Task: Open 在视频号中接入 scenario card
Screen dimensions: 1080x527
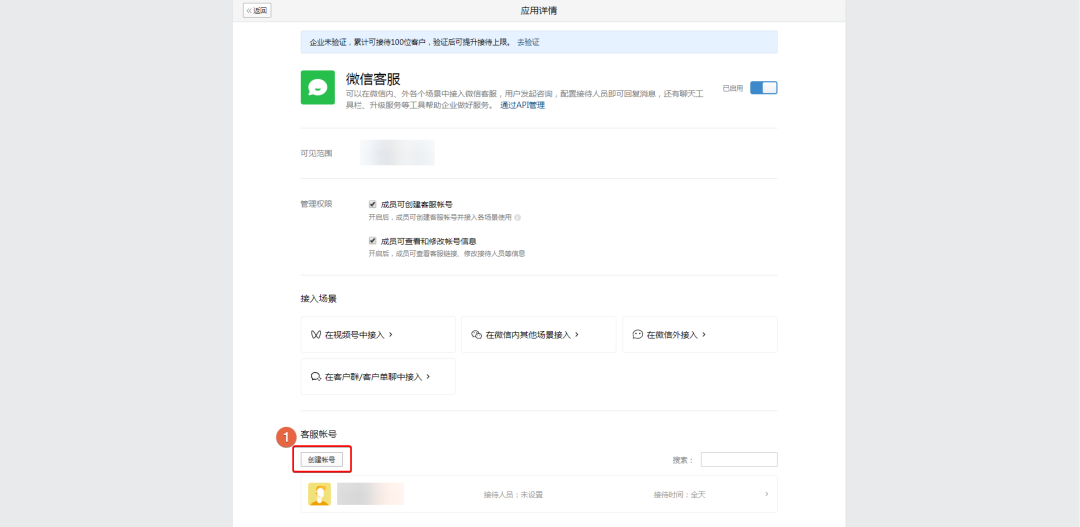Action: pos(378,335)
